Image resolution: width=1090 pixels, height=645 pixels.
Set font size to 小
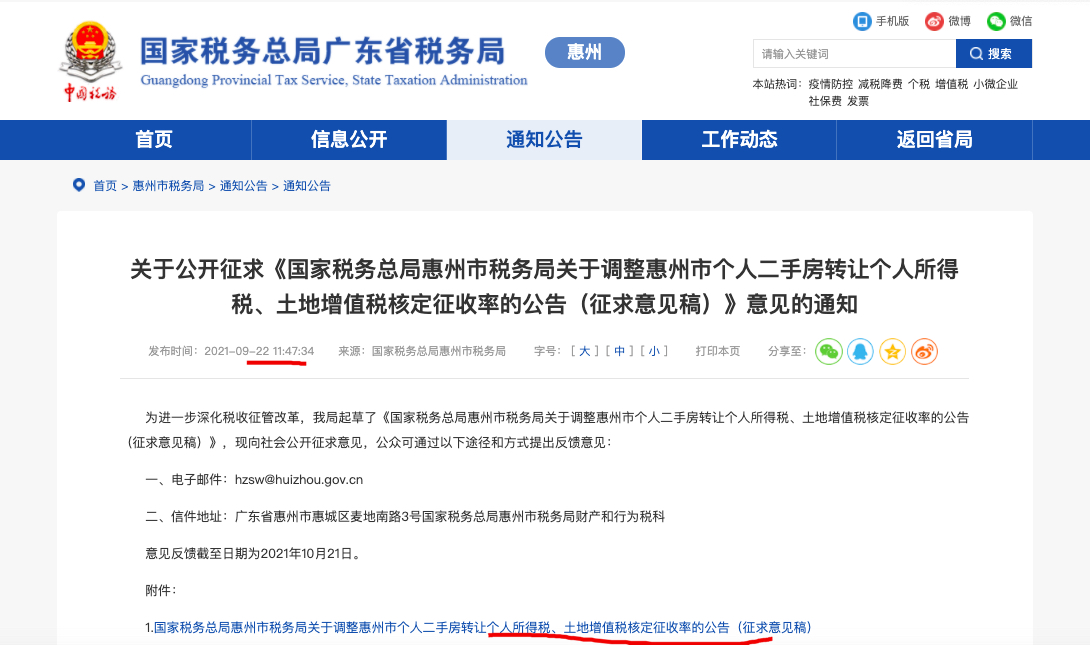point(654,351)
